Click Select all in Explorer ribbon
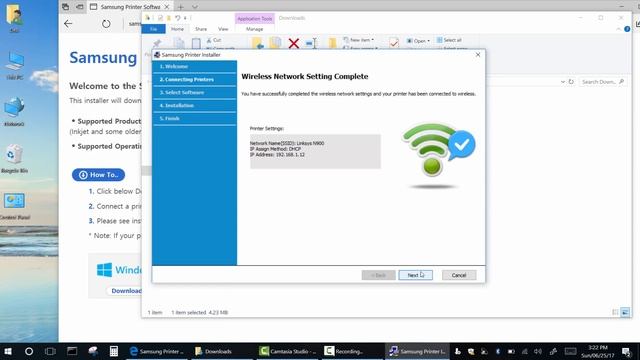This screenshot has height=360, width=640. (x=449, y=40)
